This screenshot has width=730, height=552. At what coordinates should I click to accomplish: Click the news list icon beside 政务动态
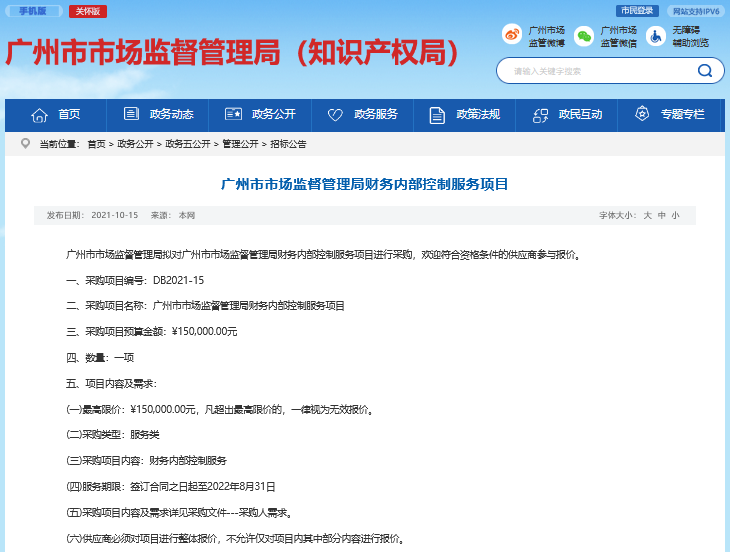131,114
